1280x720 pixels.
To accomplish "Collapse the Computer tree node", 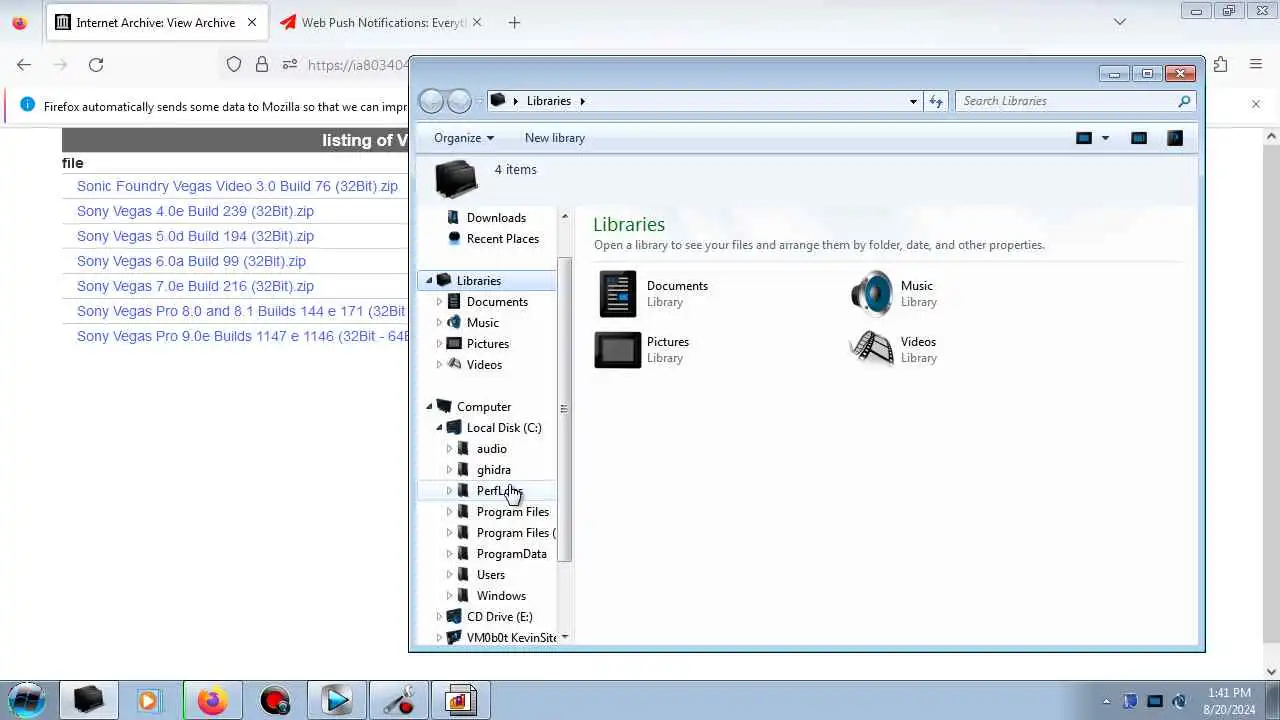I will point(429,407).
